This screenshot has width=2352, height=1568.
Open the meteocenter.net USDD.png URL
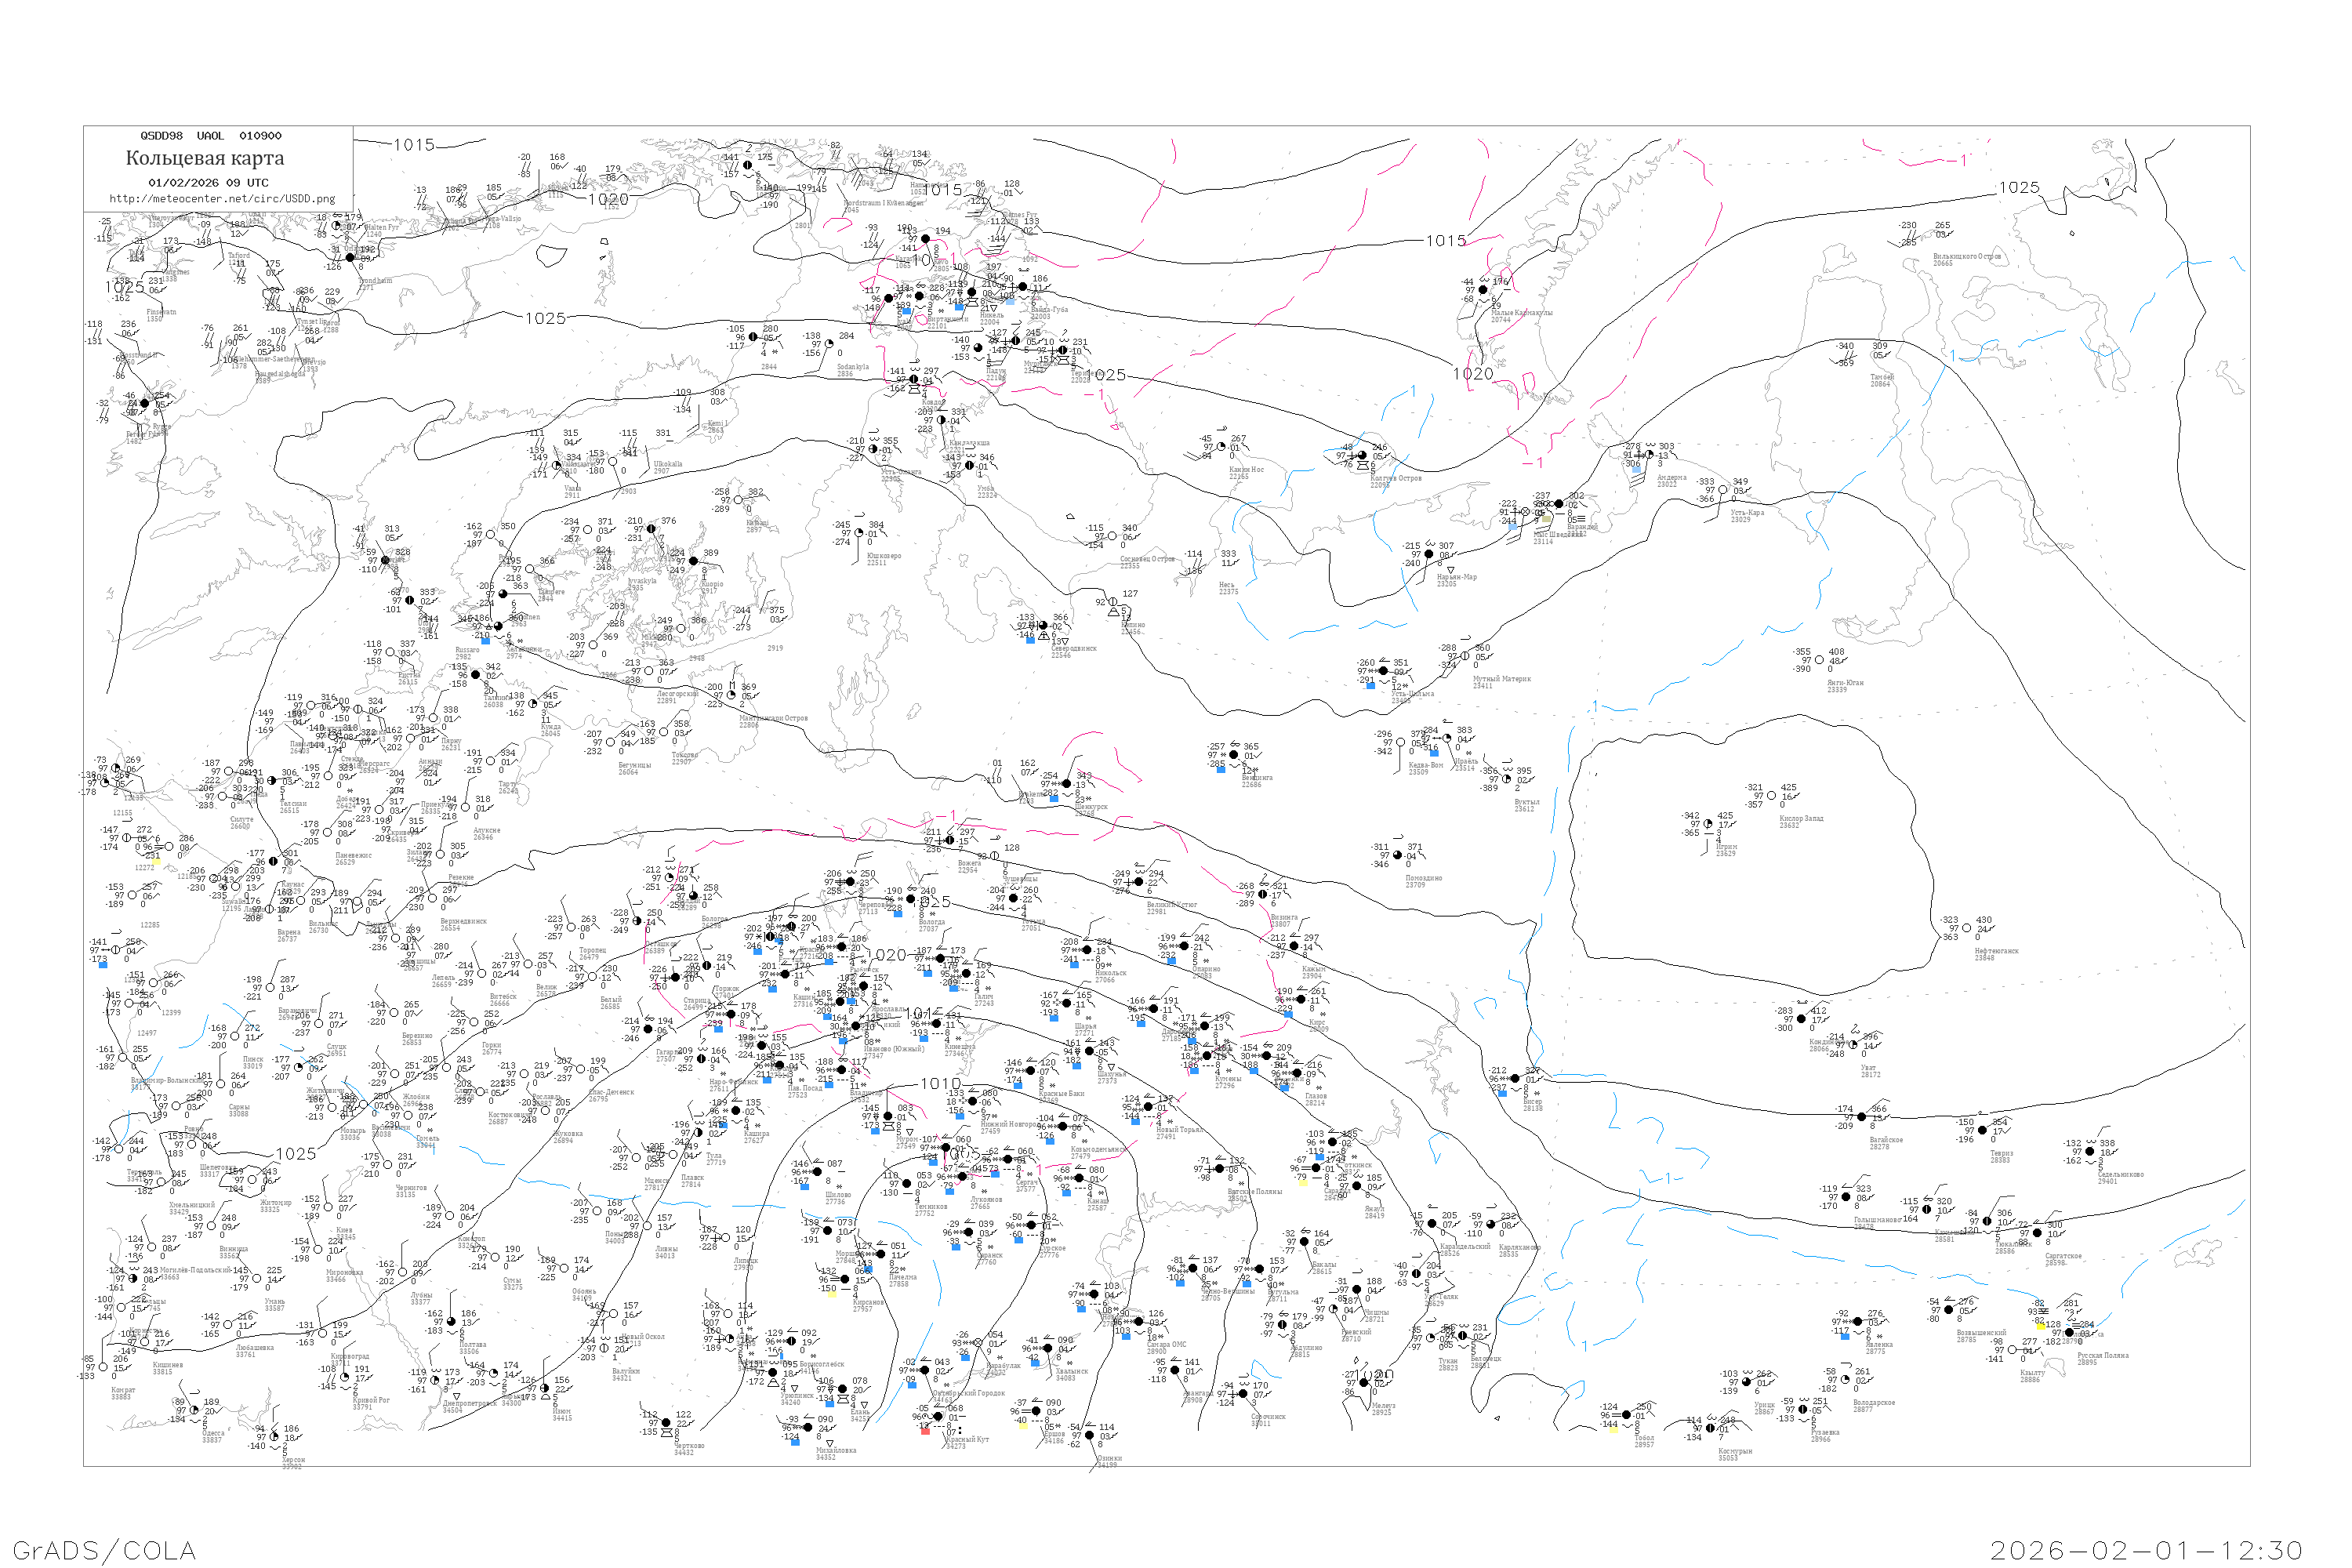pos(222,199)
